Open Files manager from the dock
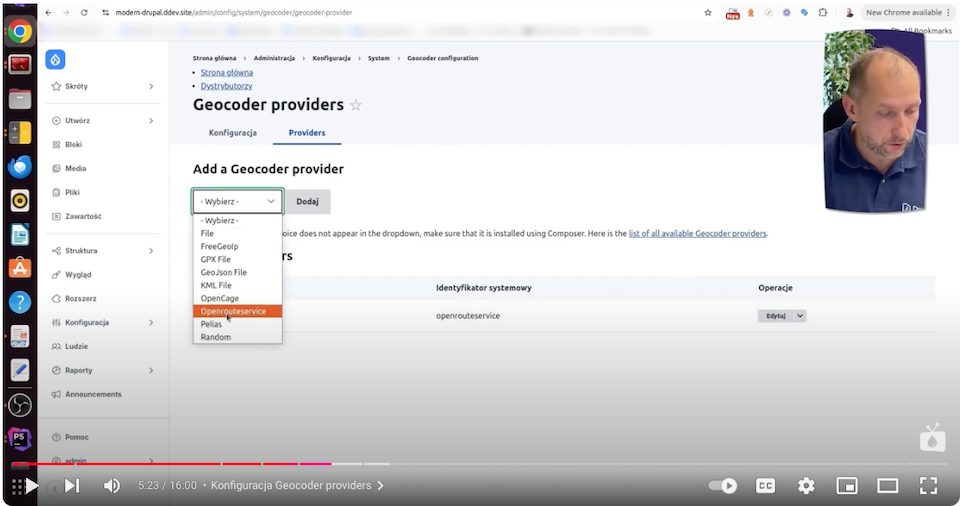The height and width of the screenshot is (506, 960). (20, 99)
